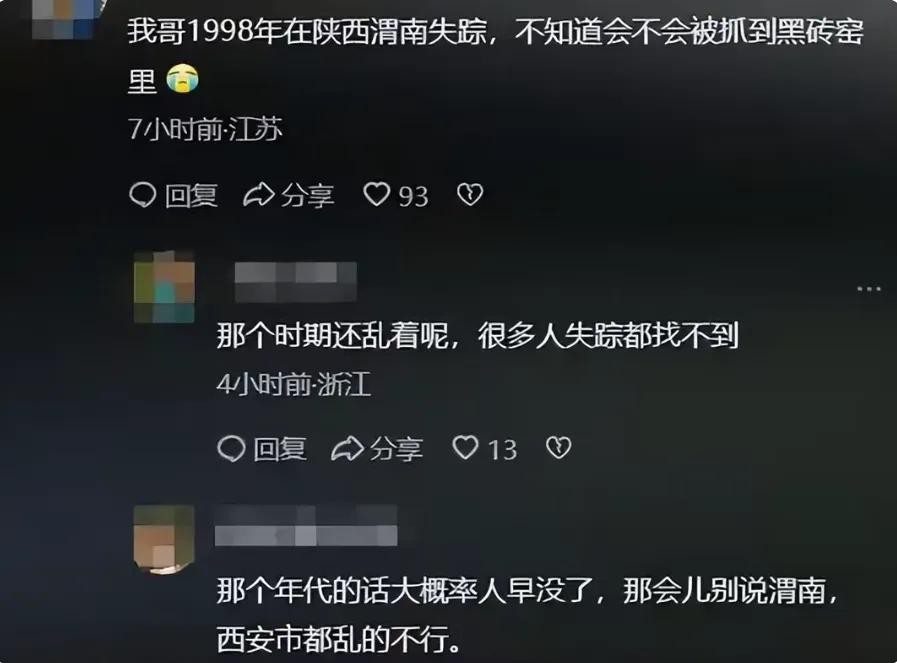The image size is (897, 663).
Task: Click the 93 like count
Action: [x=413, y=197]
